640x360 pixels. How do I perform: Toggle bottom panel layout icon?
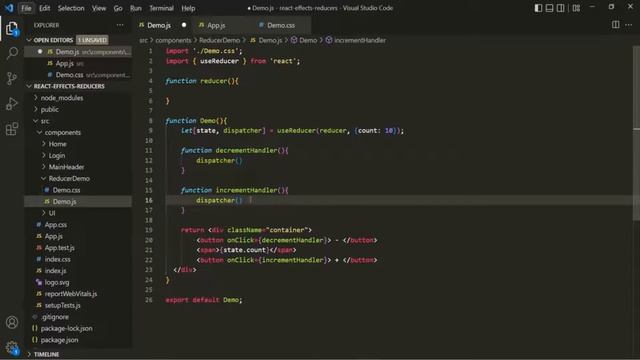549,8
